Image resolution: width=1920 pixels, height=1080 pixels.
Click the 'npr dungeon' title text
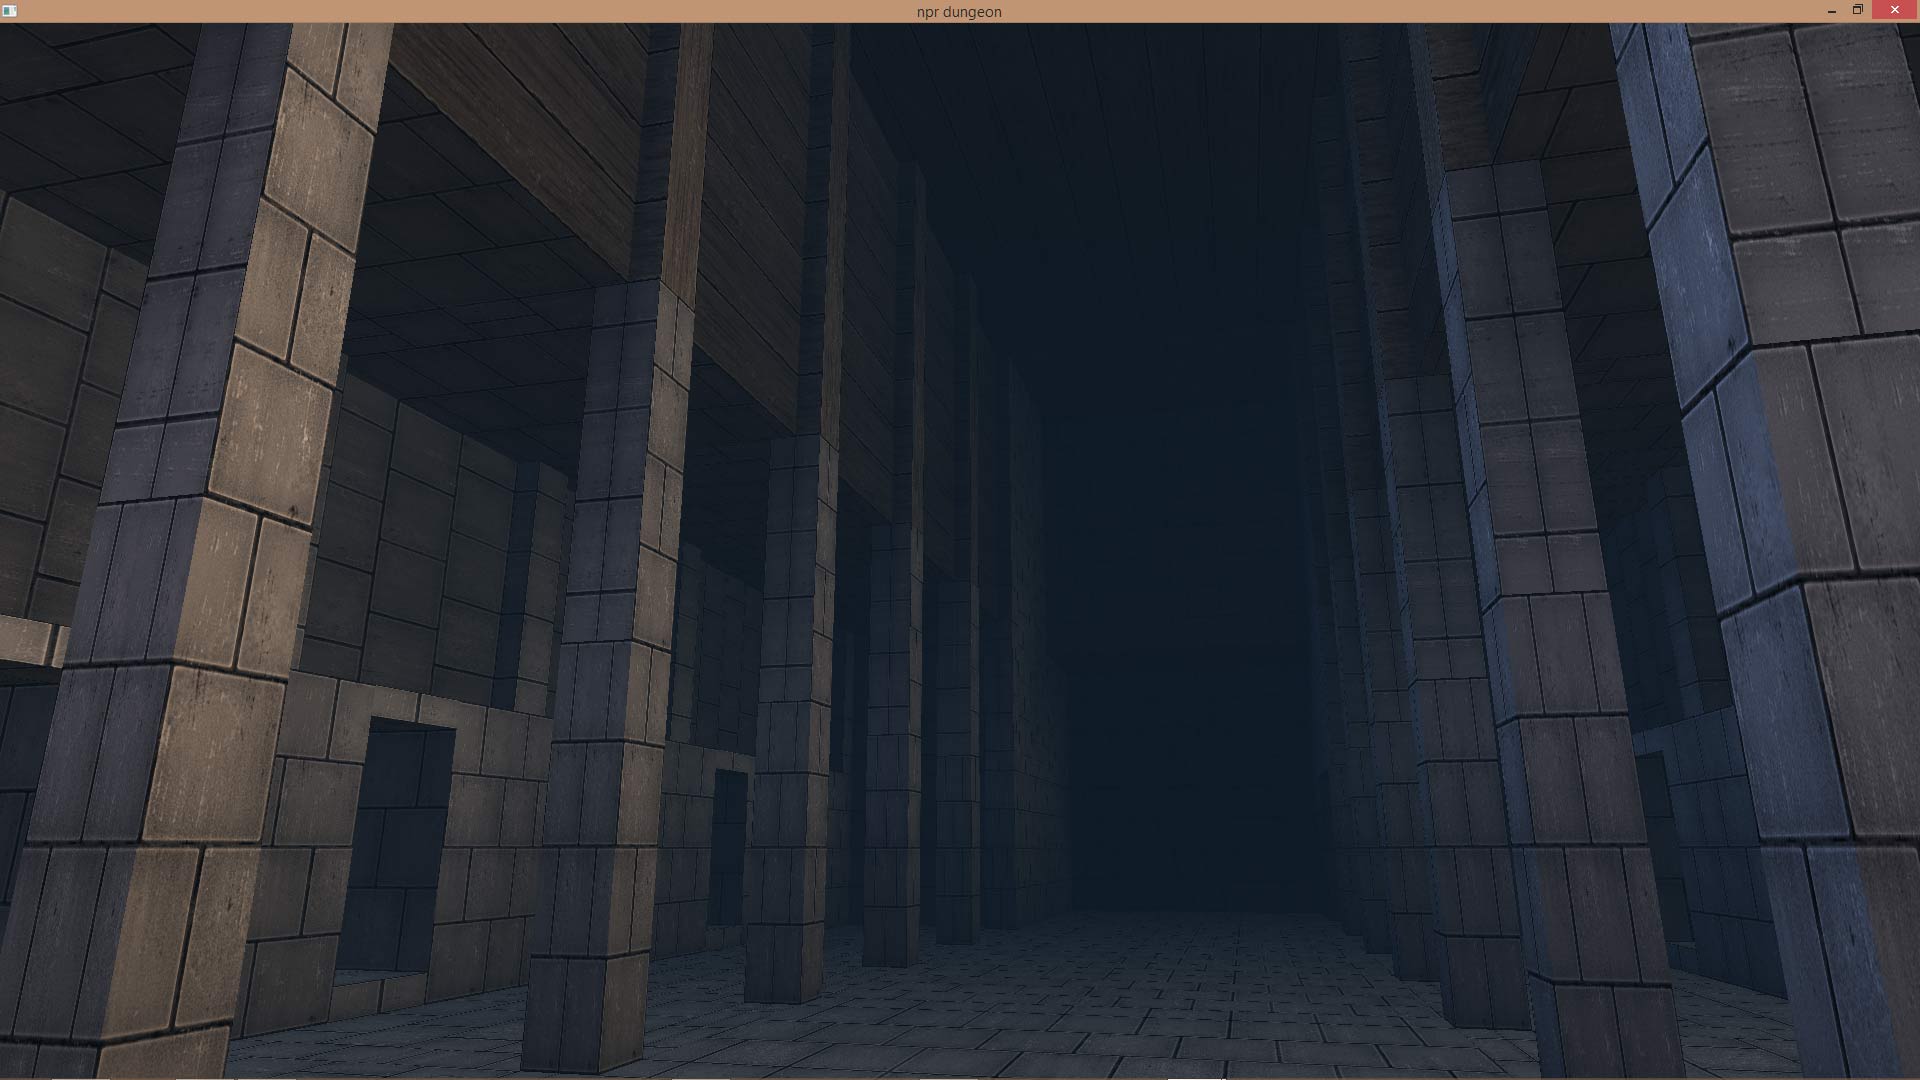(958, 12)
